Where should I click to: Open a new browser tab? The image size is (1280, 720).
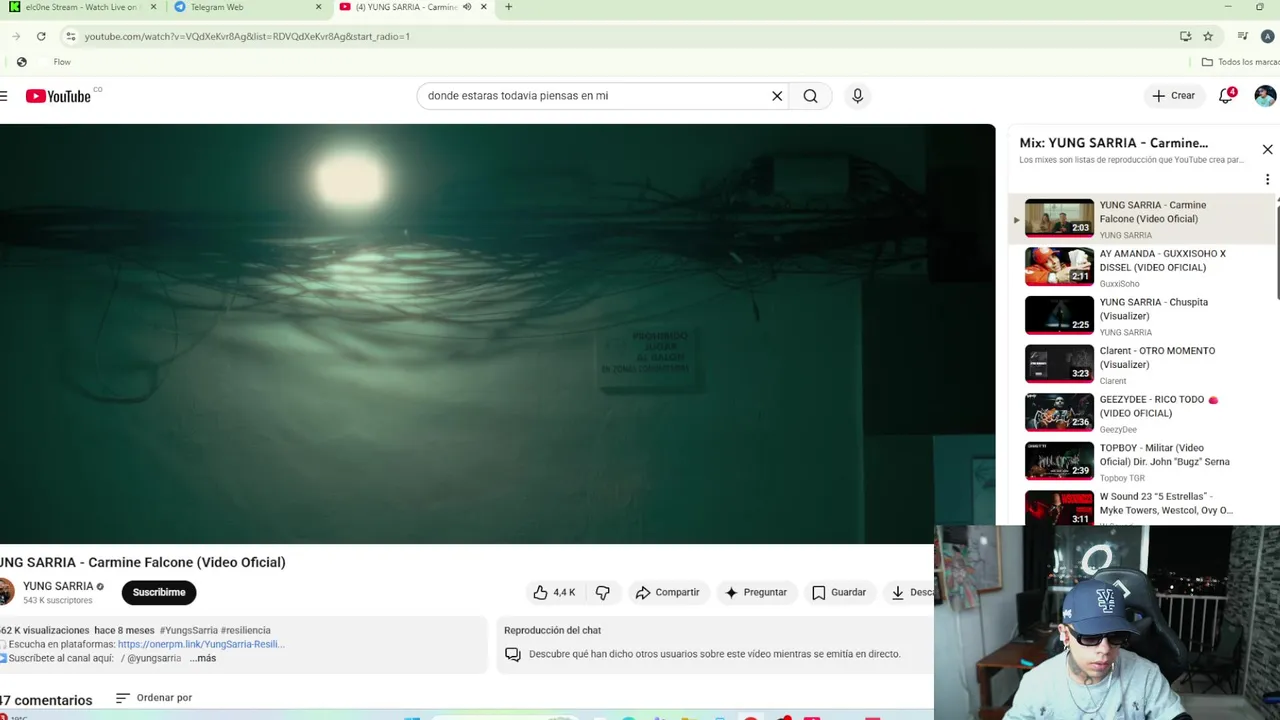pyautogui.click(x=508, y=7)
